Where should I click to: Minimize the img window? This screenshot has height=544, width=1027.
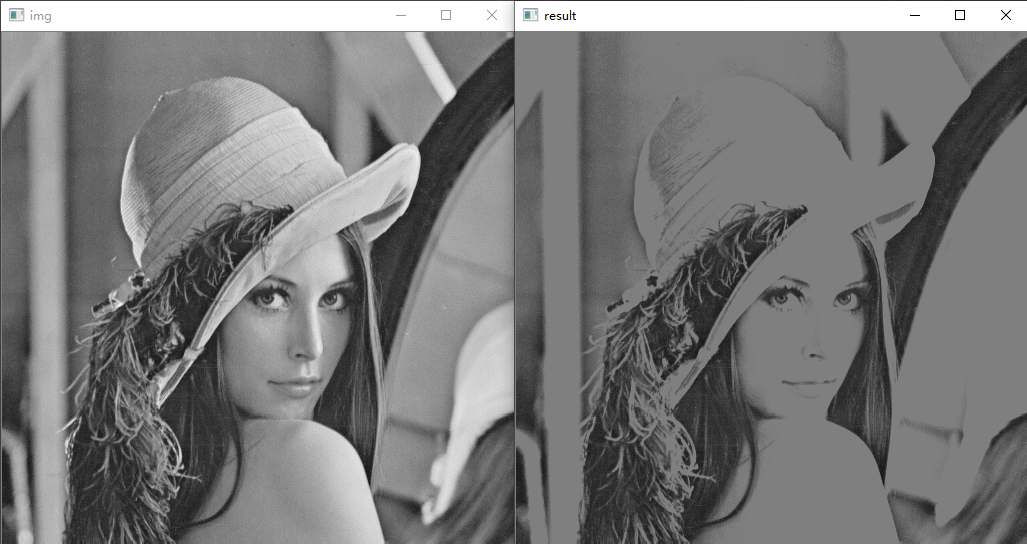401,15
